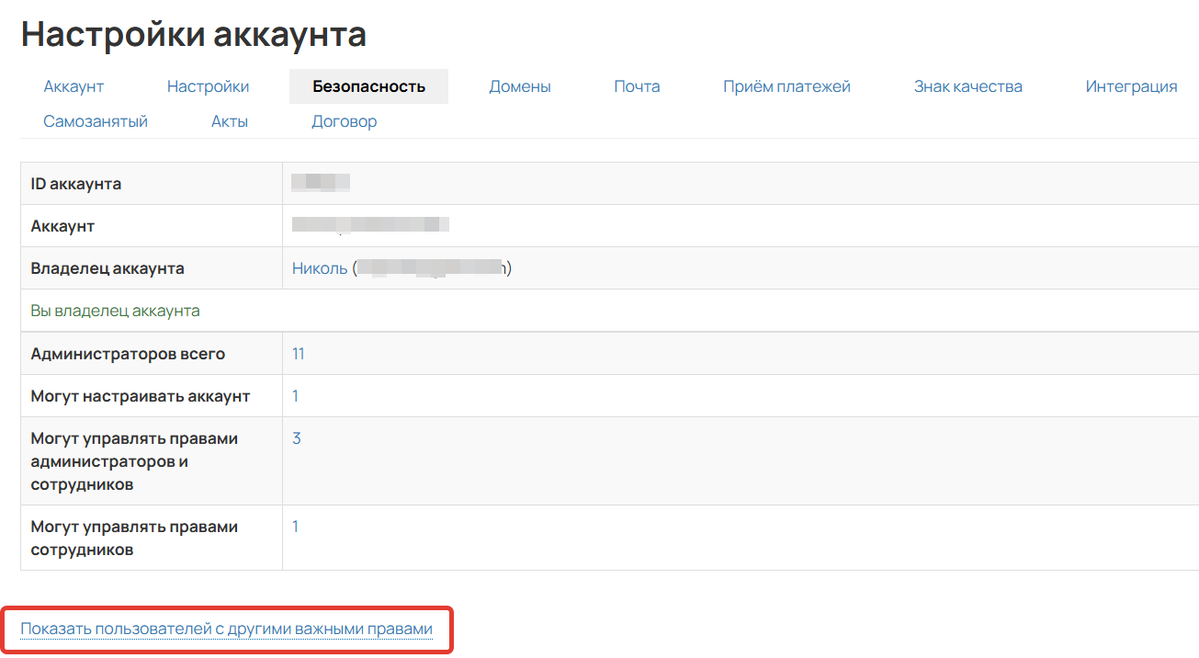Image resolution: width=1199 pixels, height=658 pixels.
Task: Open the account owner Николь profile link
Action: [318, 268]
